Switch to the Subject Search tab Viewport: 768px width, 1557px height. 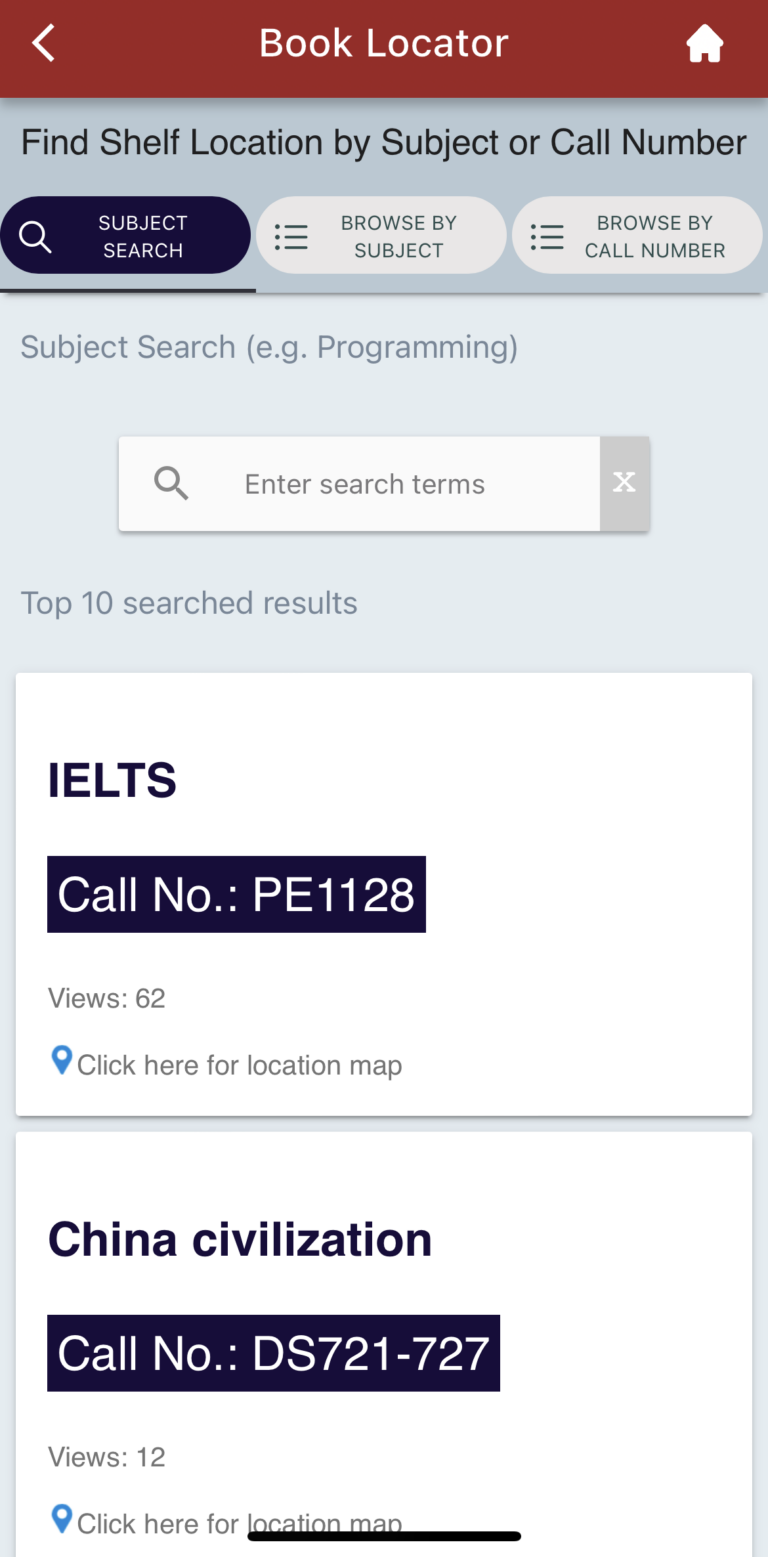click(126, 235)
